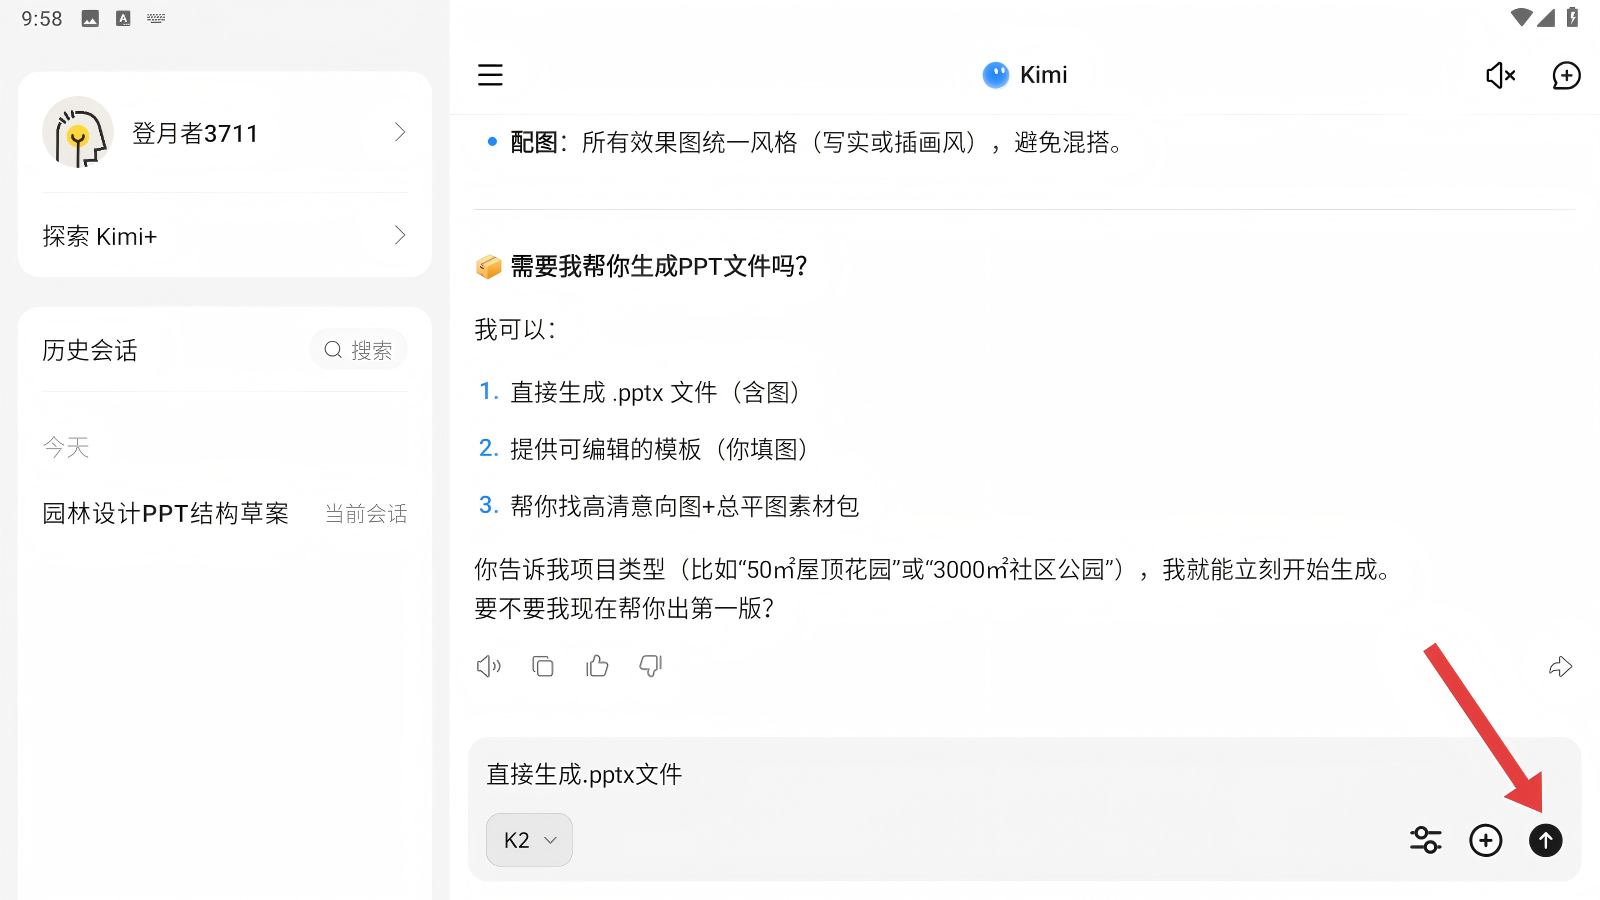Image resolution: width=1600 pixels, height=900 pixels.
Task: Open chat settings sliders icon
Action: 1425,840
